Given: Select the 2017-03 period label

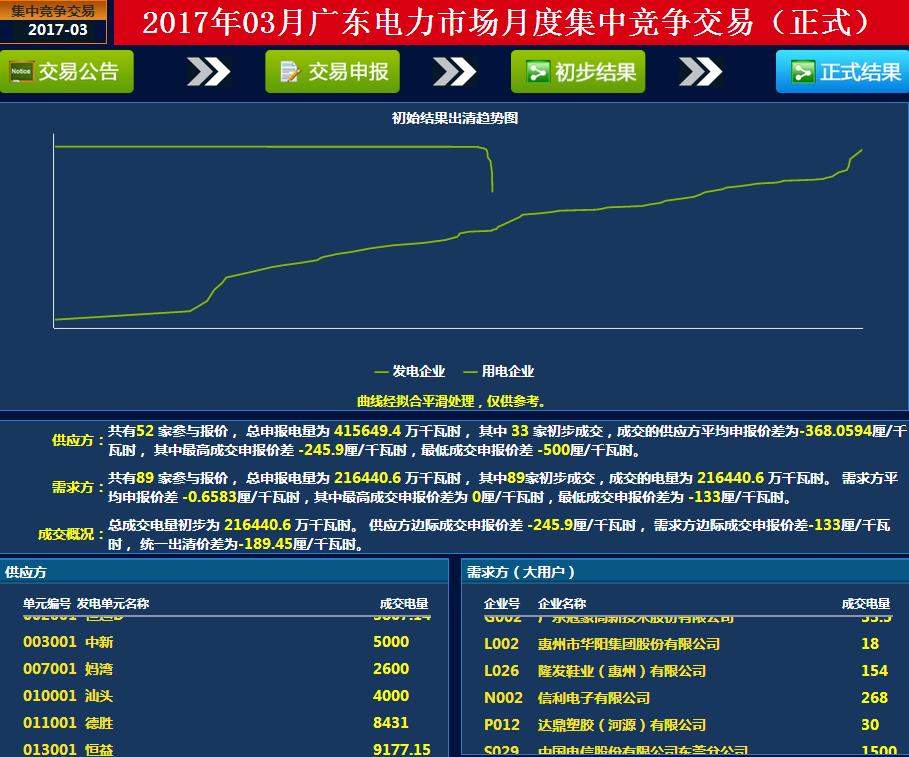Looking at the screenshot, I should pyautogui.click(x=56, y=30).
